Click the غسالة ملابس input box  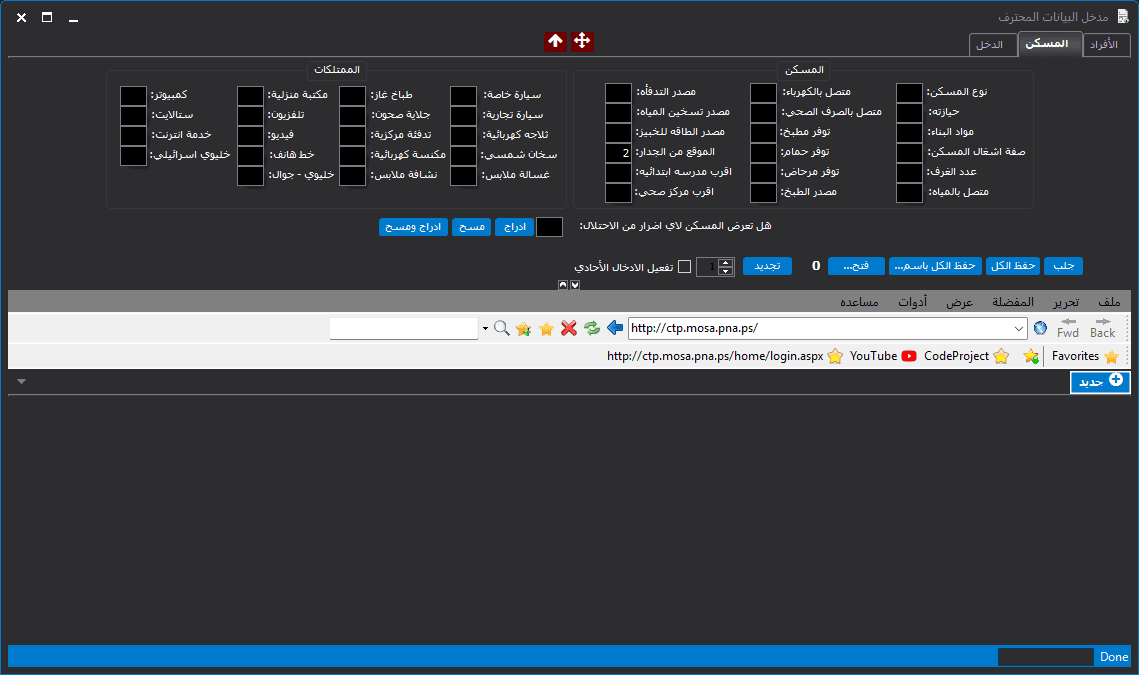463,175
